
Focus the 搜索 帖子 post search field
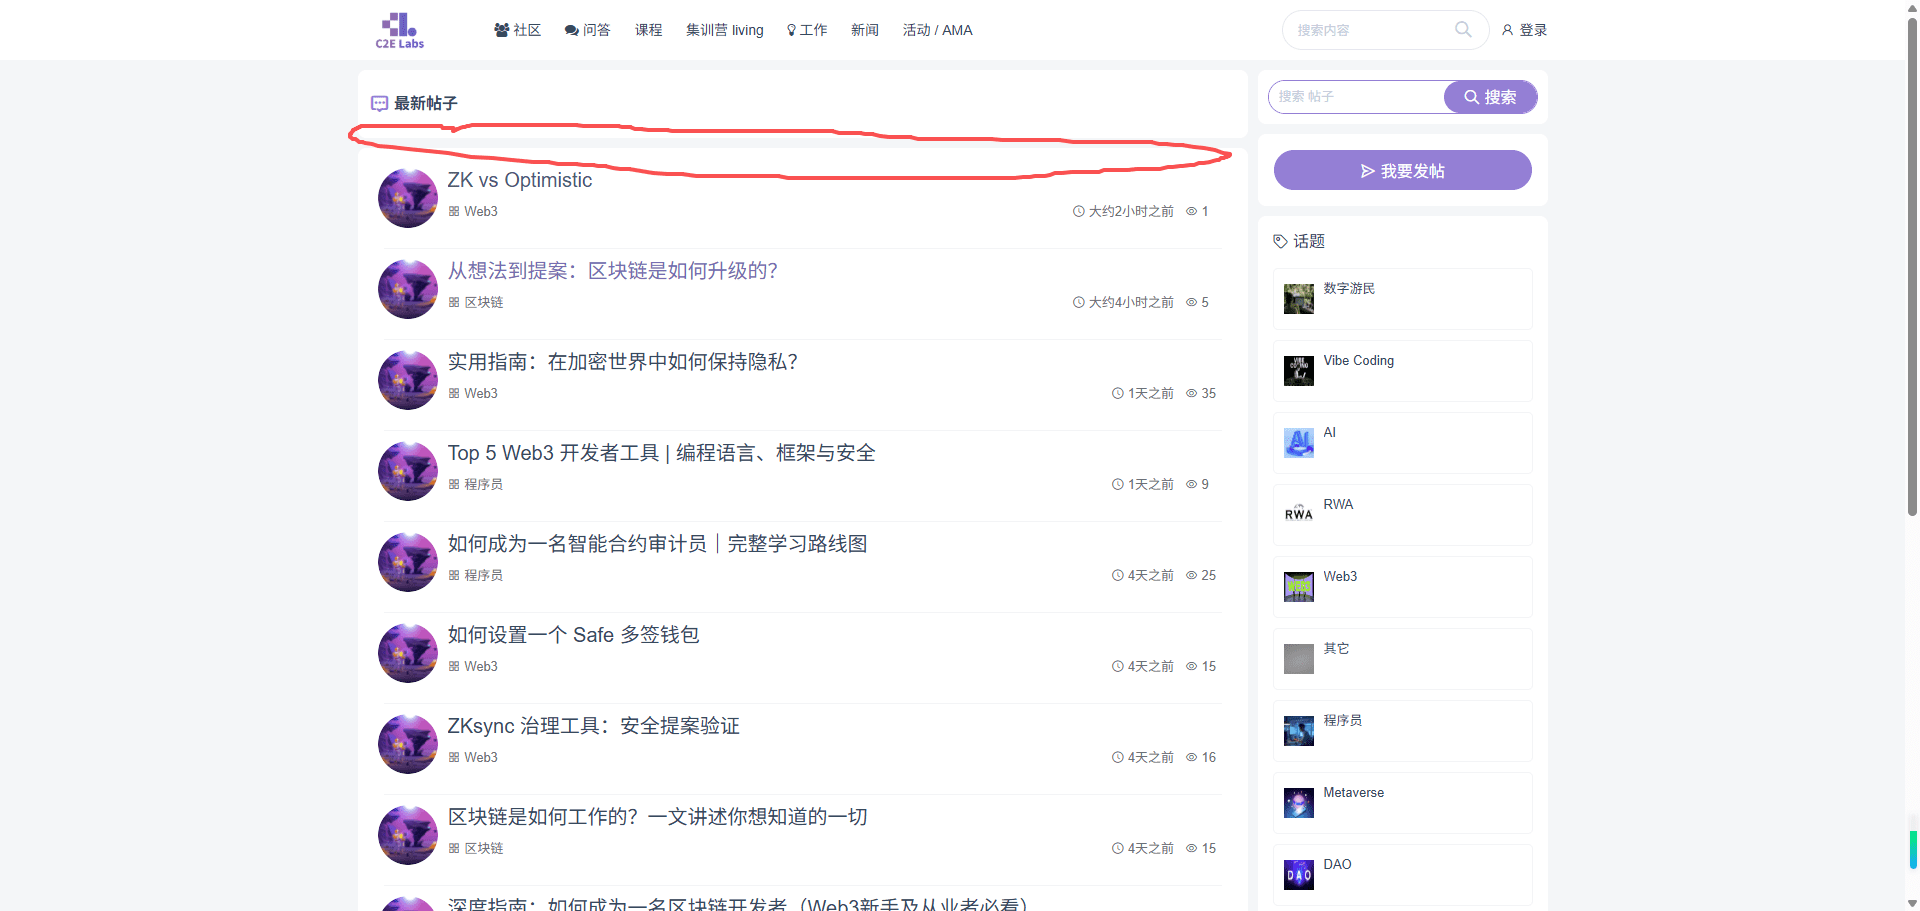pos(1357,97)
